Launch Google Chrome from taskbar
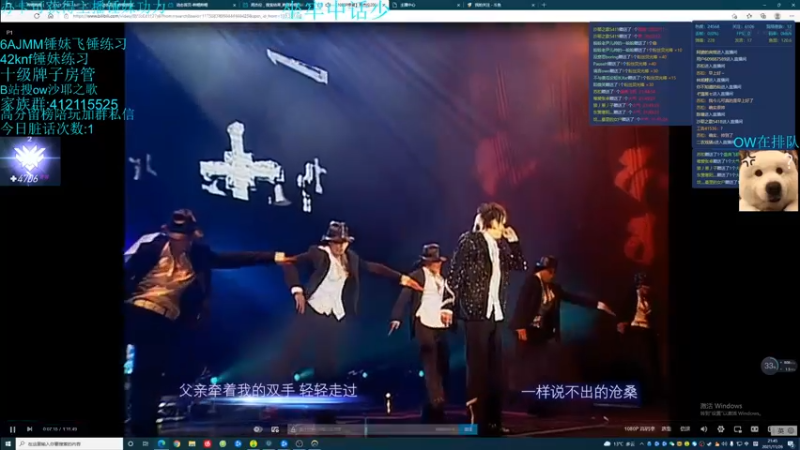Image resolution: width=800 pixels, height=450 pixels. pos(177,444)
